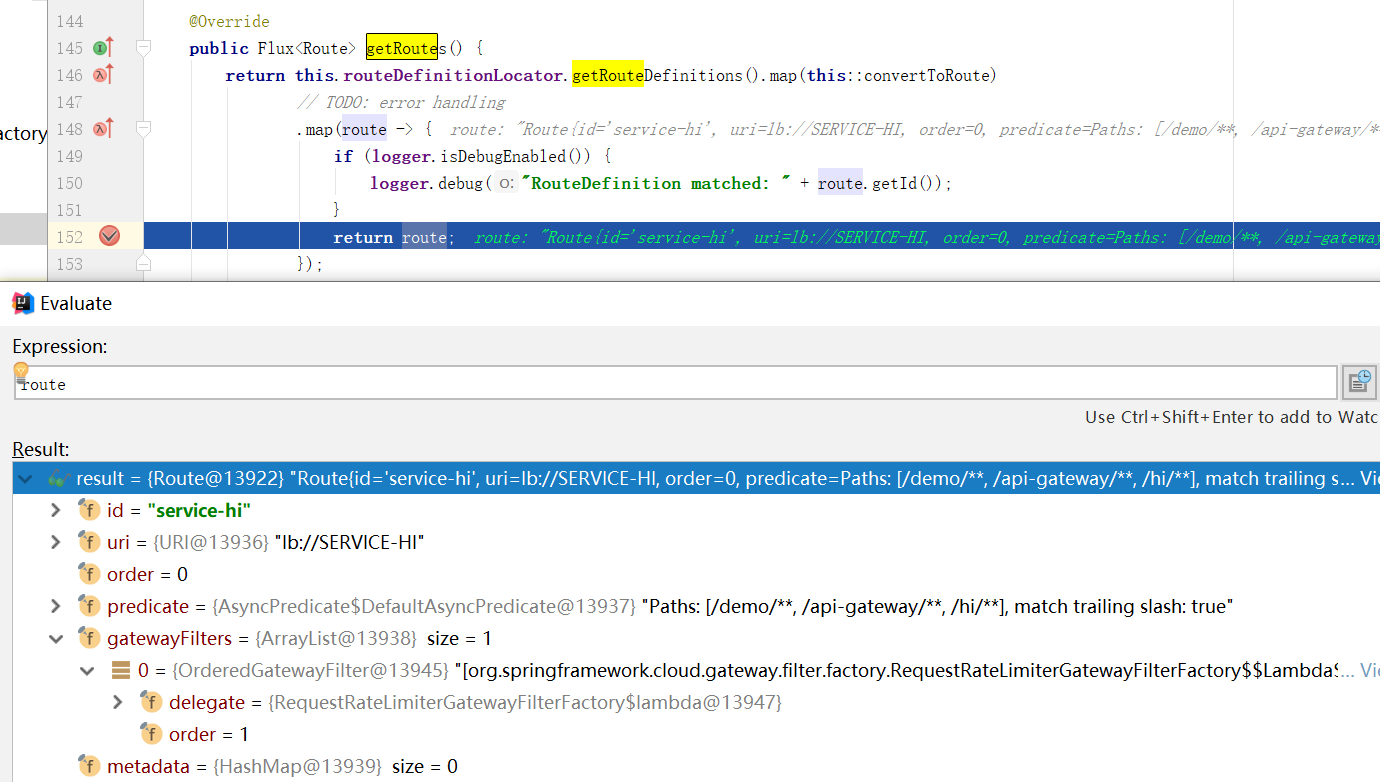Click the Result label

point(41,450)
